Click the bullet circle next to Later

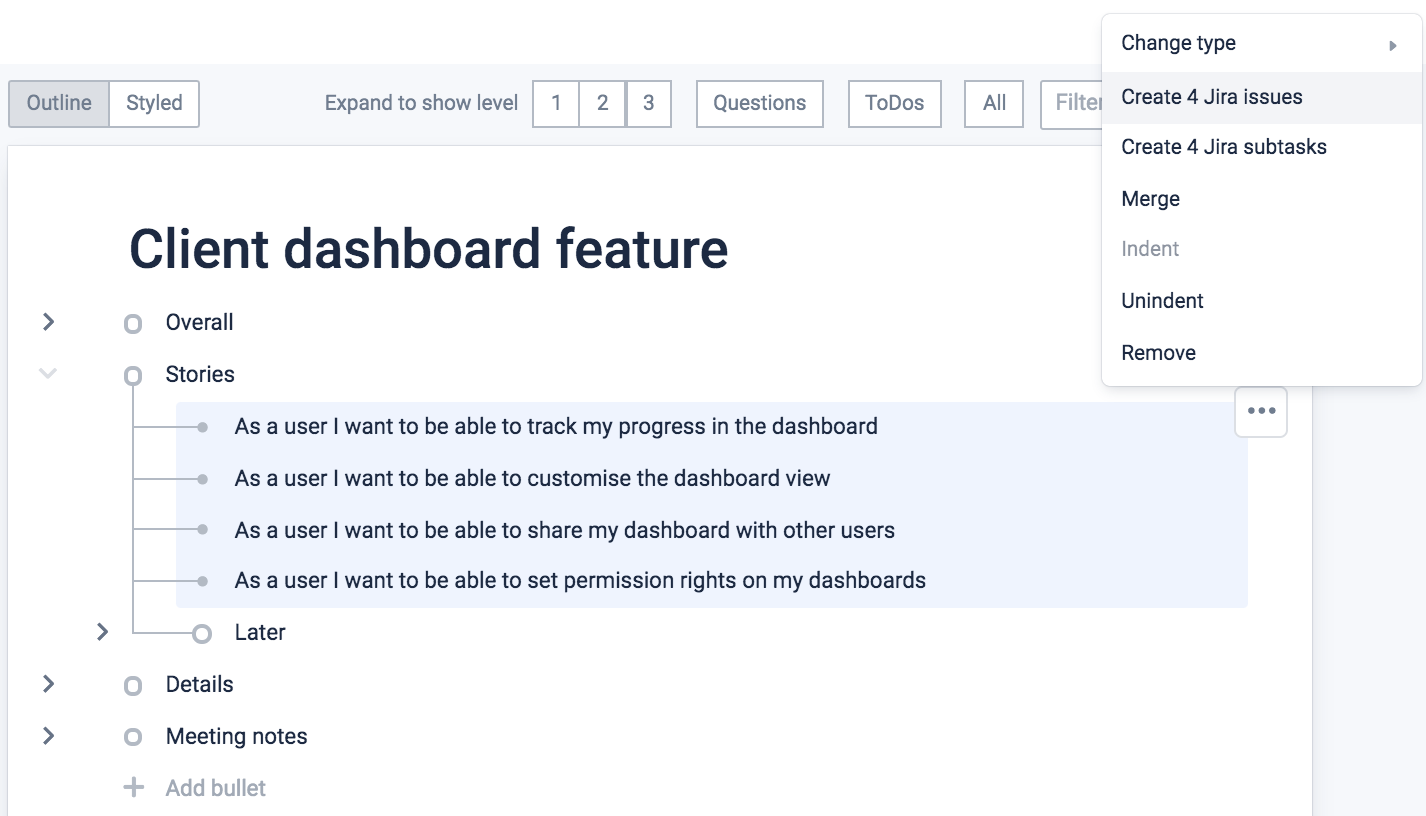[x=202, y=633]
